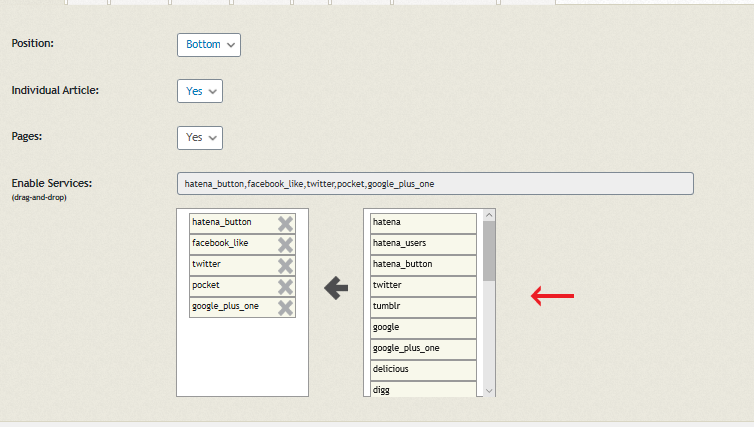754x427 pixels.
Task: Remove pocket using the X icon
Action: click(x=285, y=287)
